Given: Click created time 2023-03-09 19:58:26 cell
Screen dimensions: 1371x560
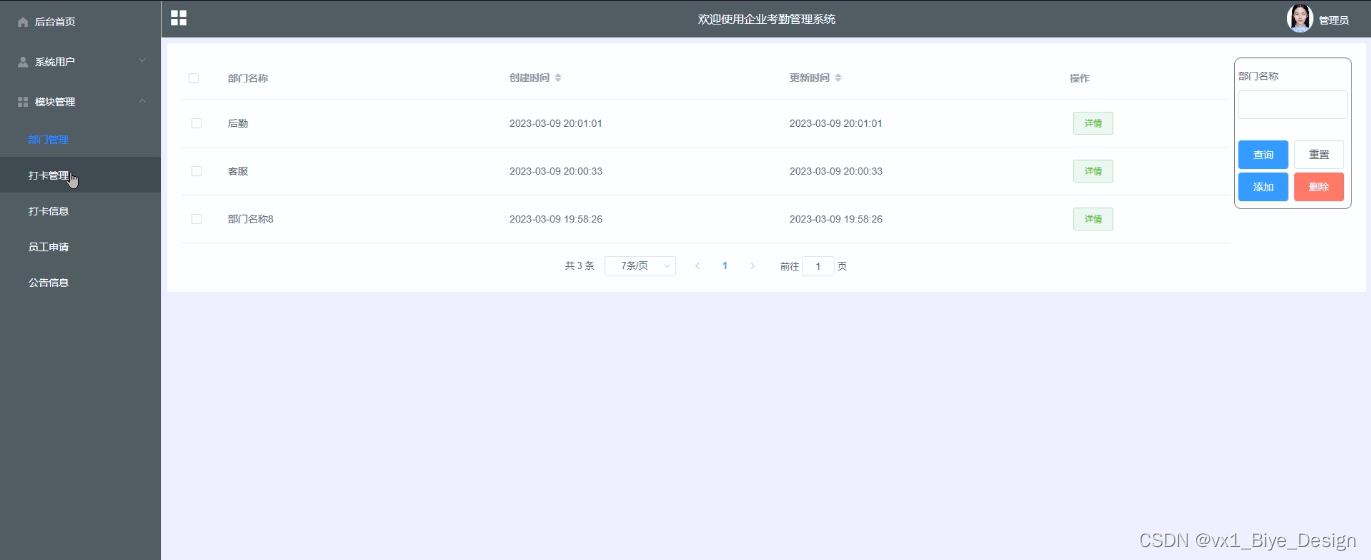Looking at the screenshot, I should tap(556, 219).
